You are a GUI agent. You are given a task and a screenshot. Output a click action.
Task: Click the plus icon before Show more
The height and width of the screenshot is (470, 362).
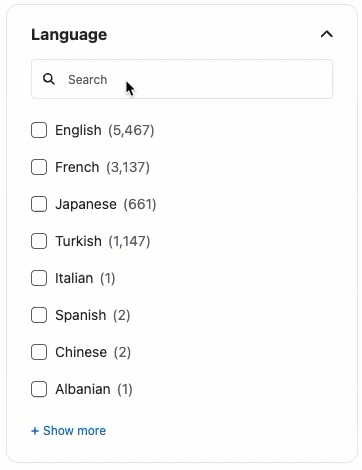pyautogui.click(x=35, y=431)
